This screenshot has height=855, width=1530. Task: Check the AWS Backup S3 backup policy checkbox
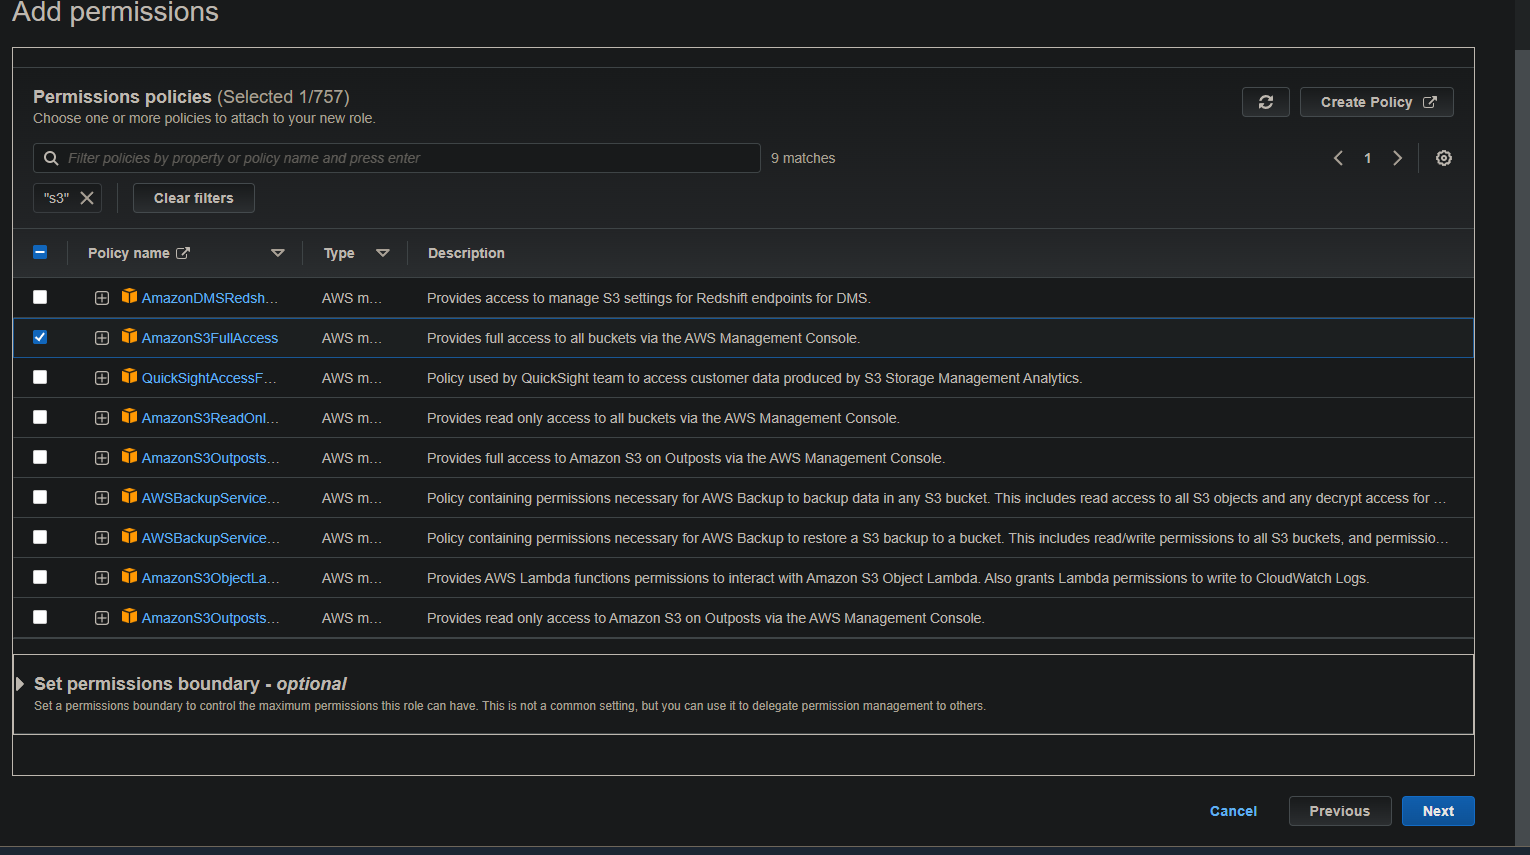(x=40, y=497)
